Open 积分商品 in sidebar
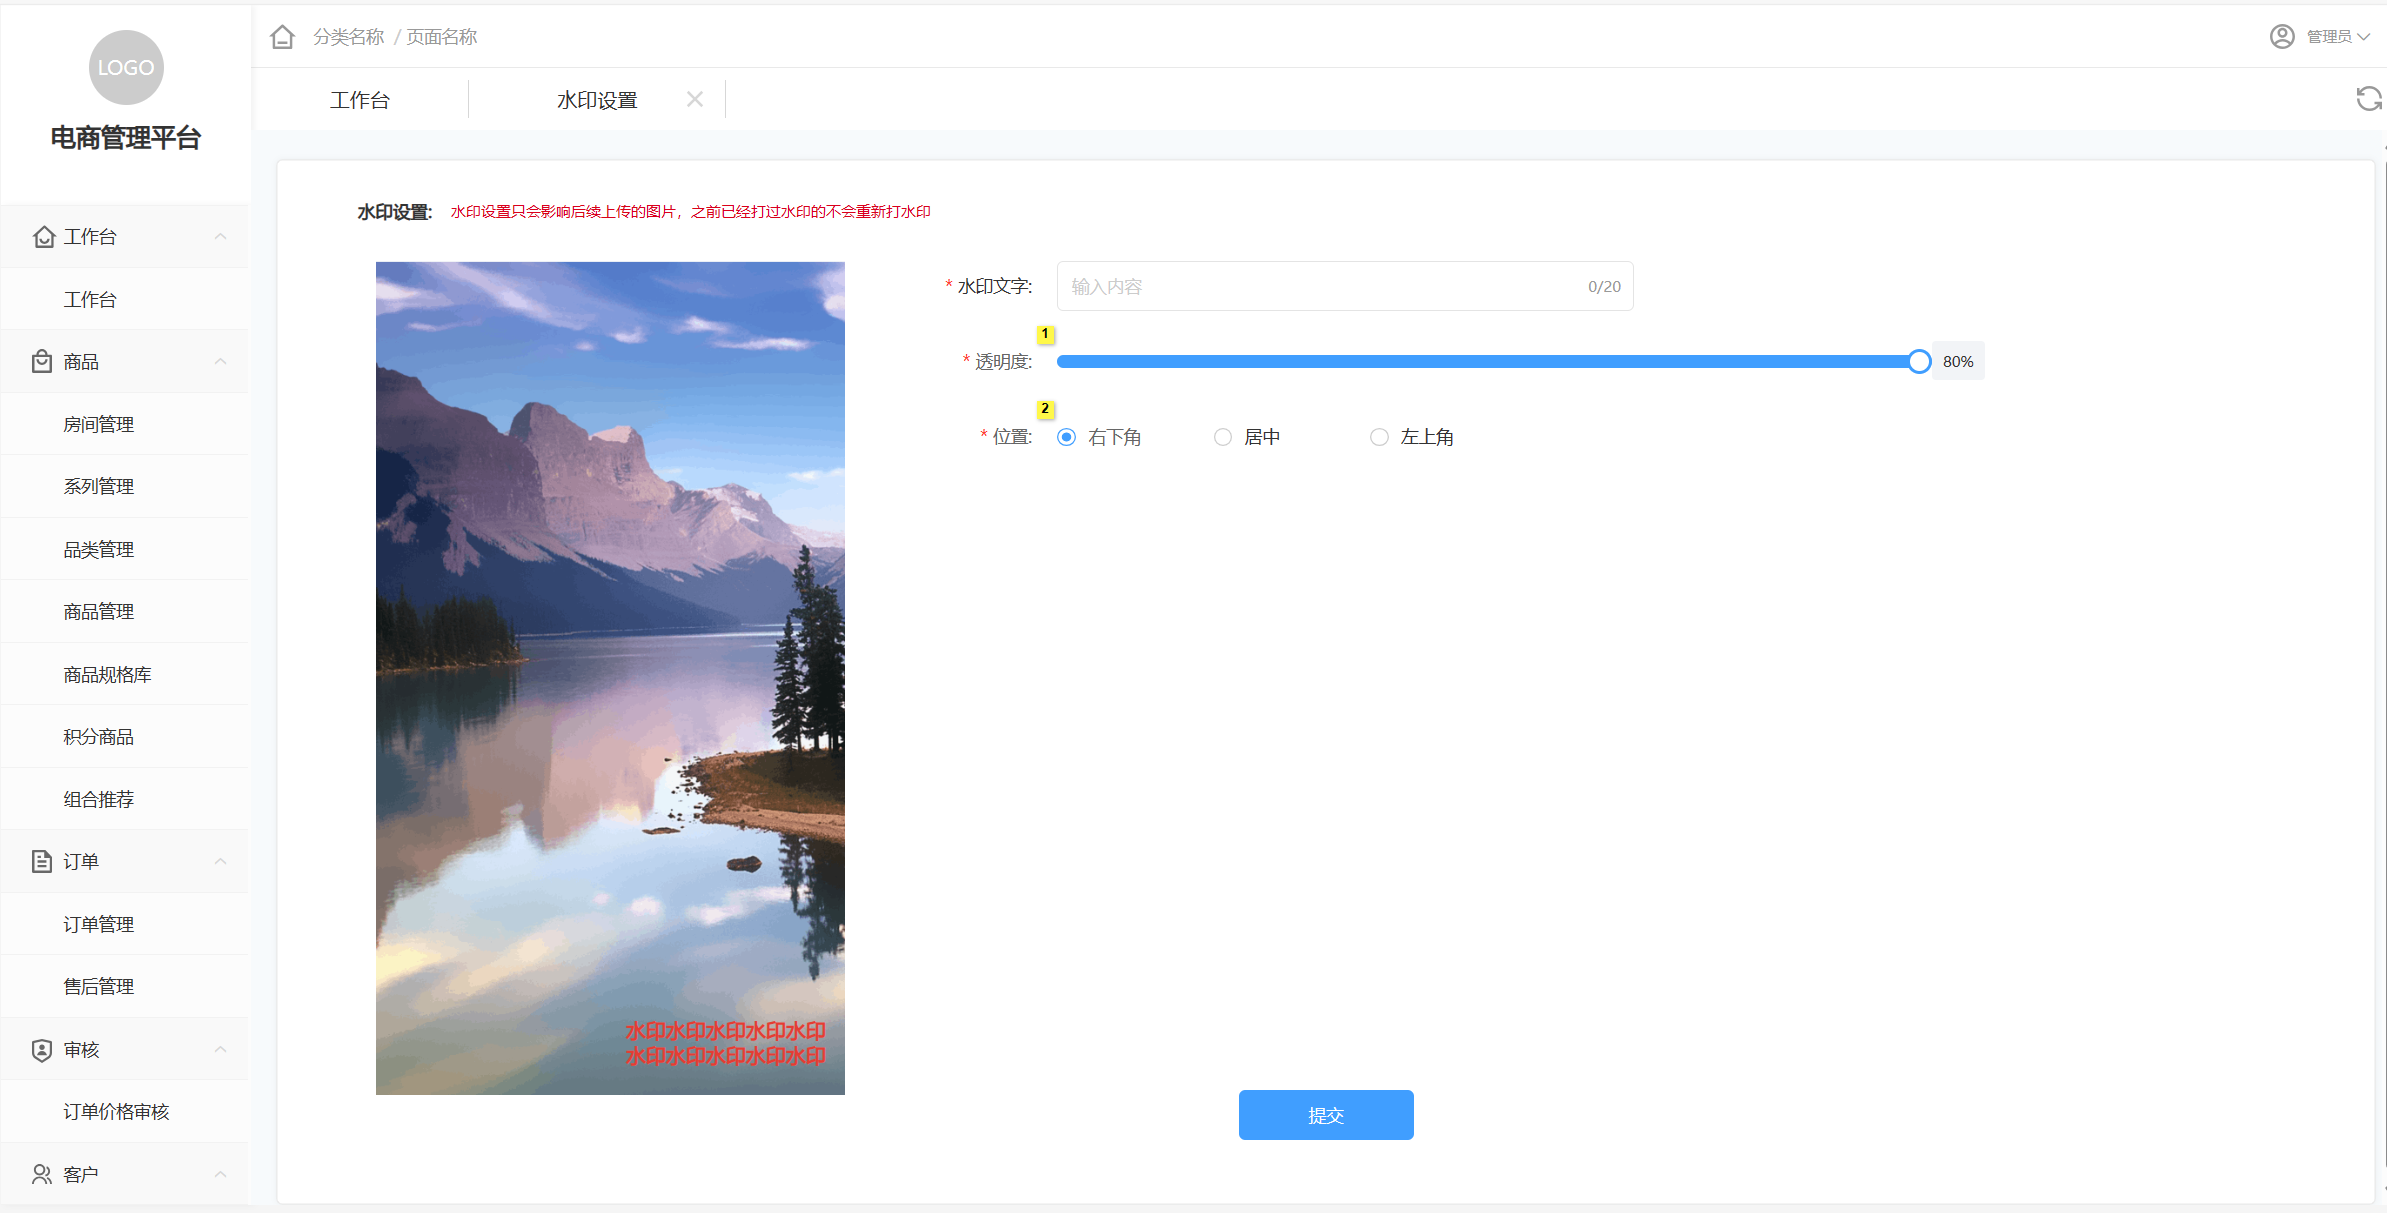 [125, 737]
